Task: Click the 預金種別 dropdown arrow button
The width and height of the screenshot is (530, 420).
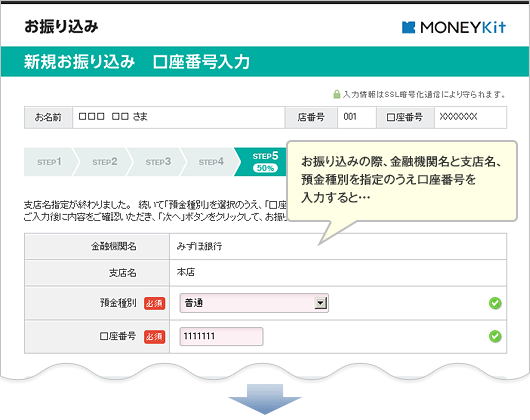Action: (320, 303)
